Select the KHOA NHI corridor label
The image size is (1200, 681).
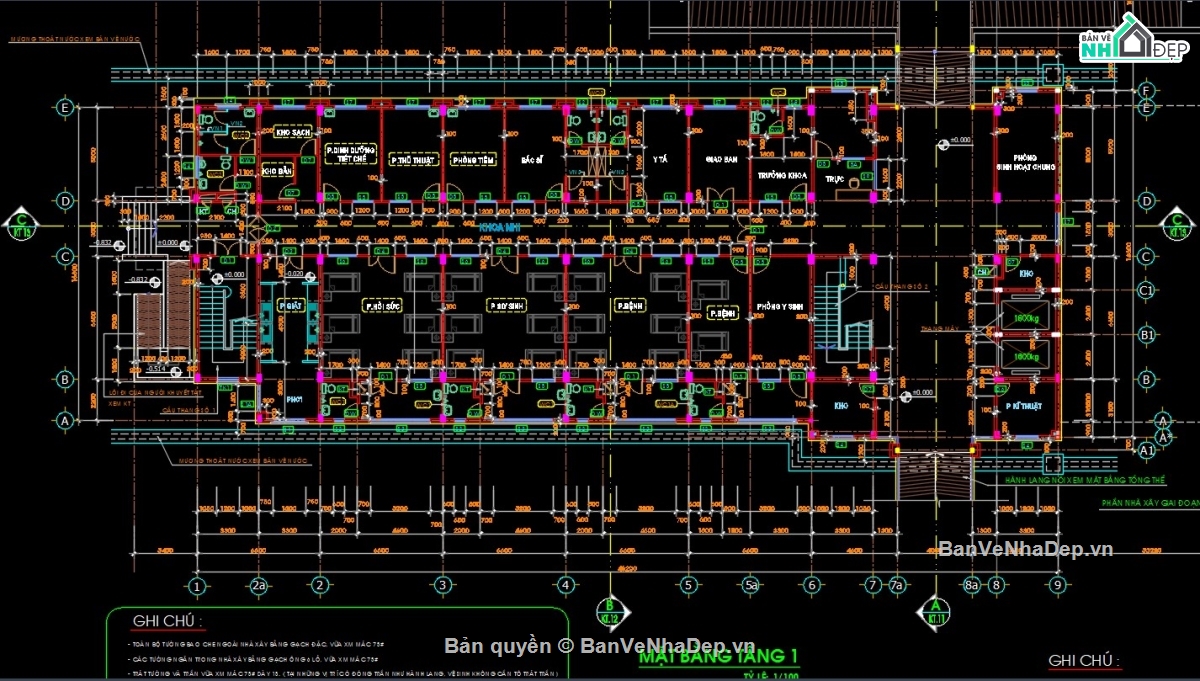click(x=502, y=228)
